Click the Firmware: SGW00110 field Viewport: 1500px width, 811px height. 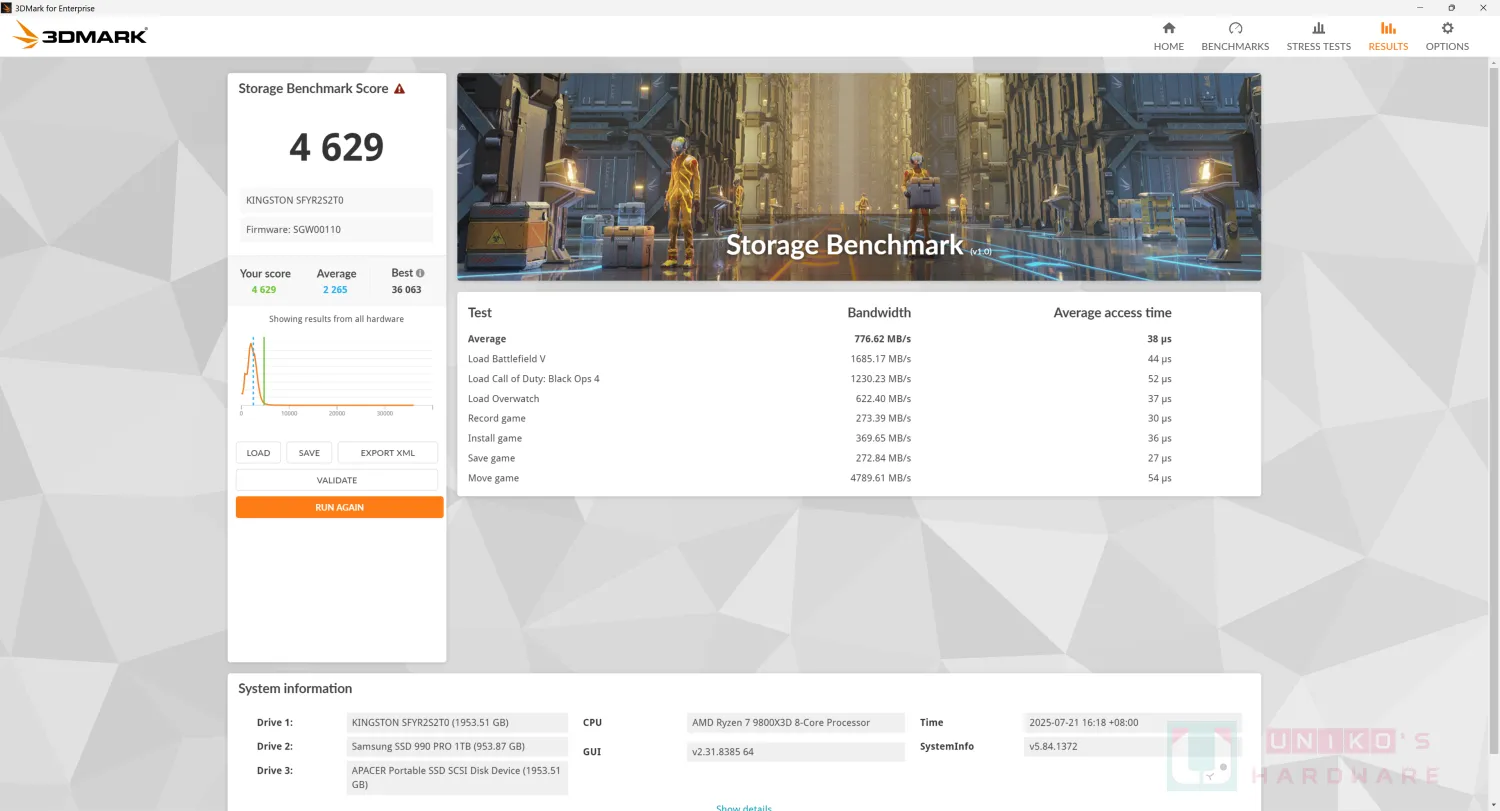[337, 229]
